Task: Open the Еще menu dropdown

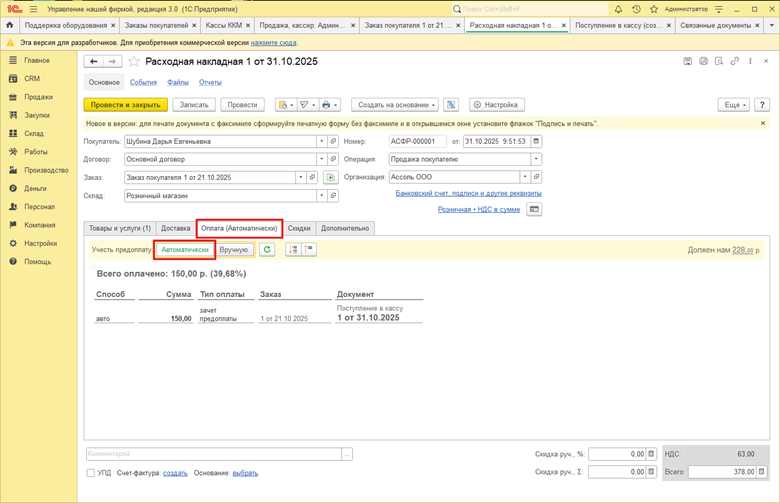Action: click(x=733, y=104)
